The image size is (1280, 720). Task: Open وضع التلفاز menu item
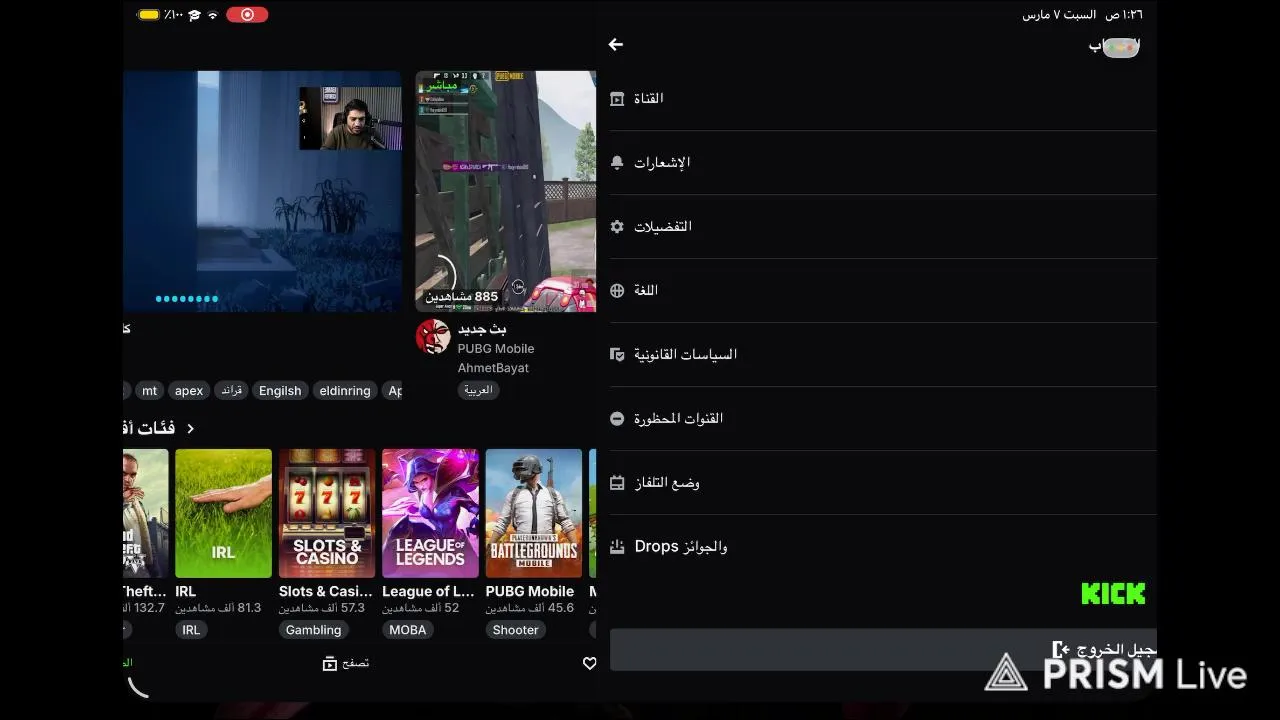(x=883, y=483)
